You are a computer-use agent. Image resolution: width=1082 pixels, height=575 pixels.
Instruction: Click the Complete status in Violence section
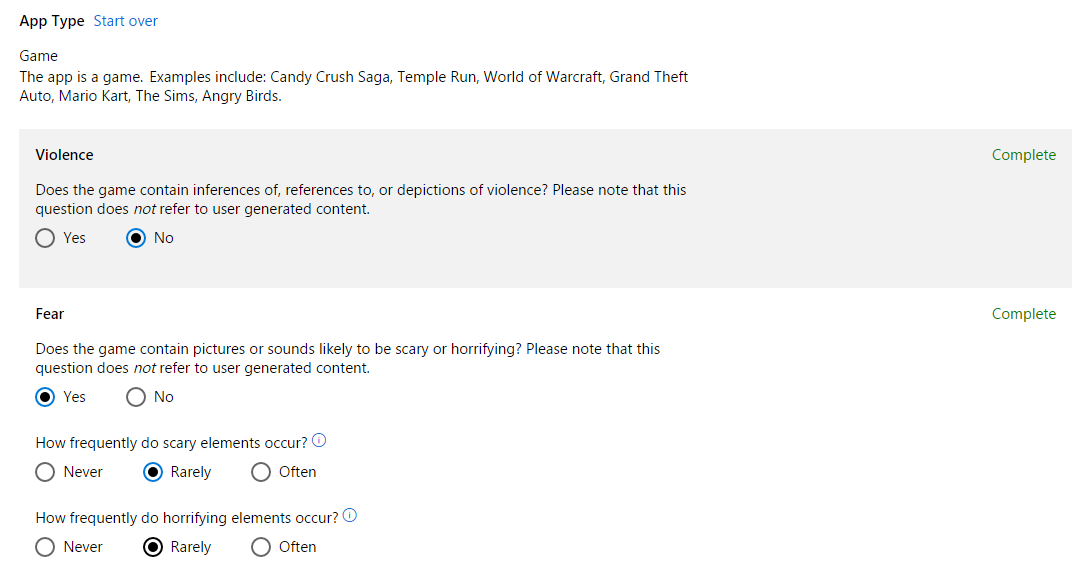(1023, 155)
